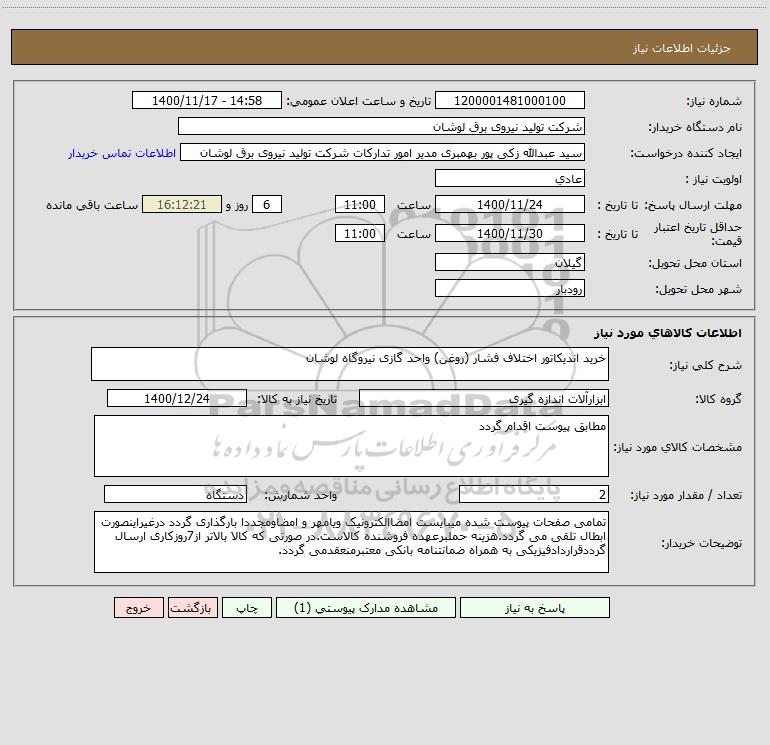The width and height of the screenshot is (770, 745).
Task: Click the buyer notes text area
Action: click(351, 542)
